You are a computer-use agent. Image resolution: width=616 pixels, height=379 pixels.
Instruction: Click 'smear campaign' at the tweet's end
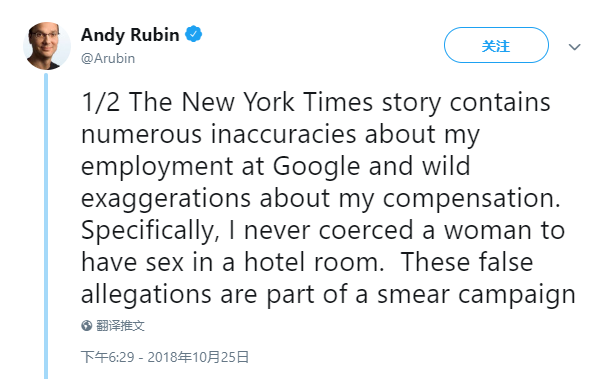[476, 295]
